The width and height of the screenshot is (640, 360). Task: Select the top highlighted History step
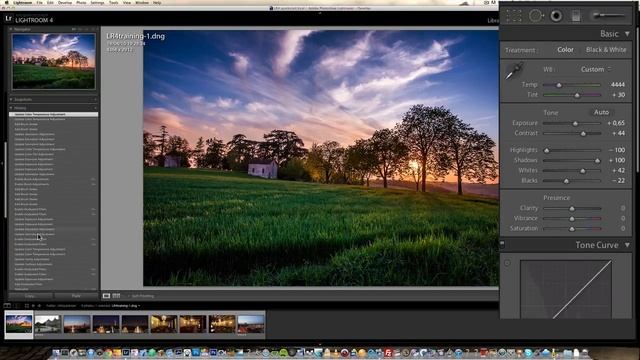(53, 114)
